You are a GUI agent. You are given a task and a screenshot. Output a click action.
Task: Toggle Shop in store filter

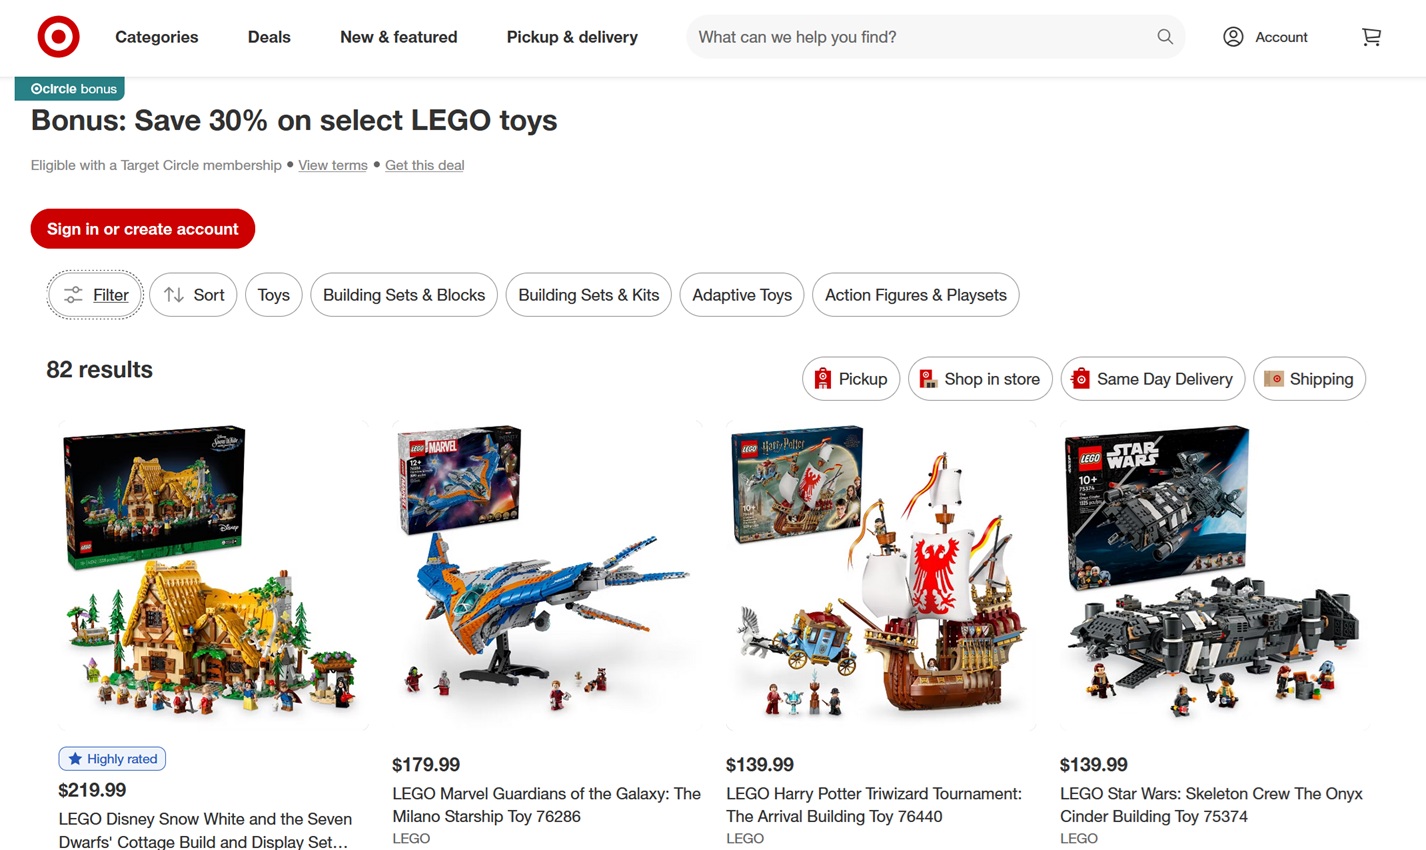pyautogui.click(x=980, y=379)
